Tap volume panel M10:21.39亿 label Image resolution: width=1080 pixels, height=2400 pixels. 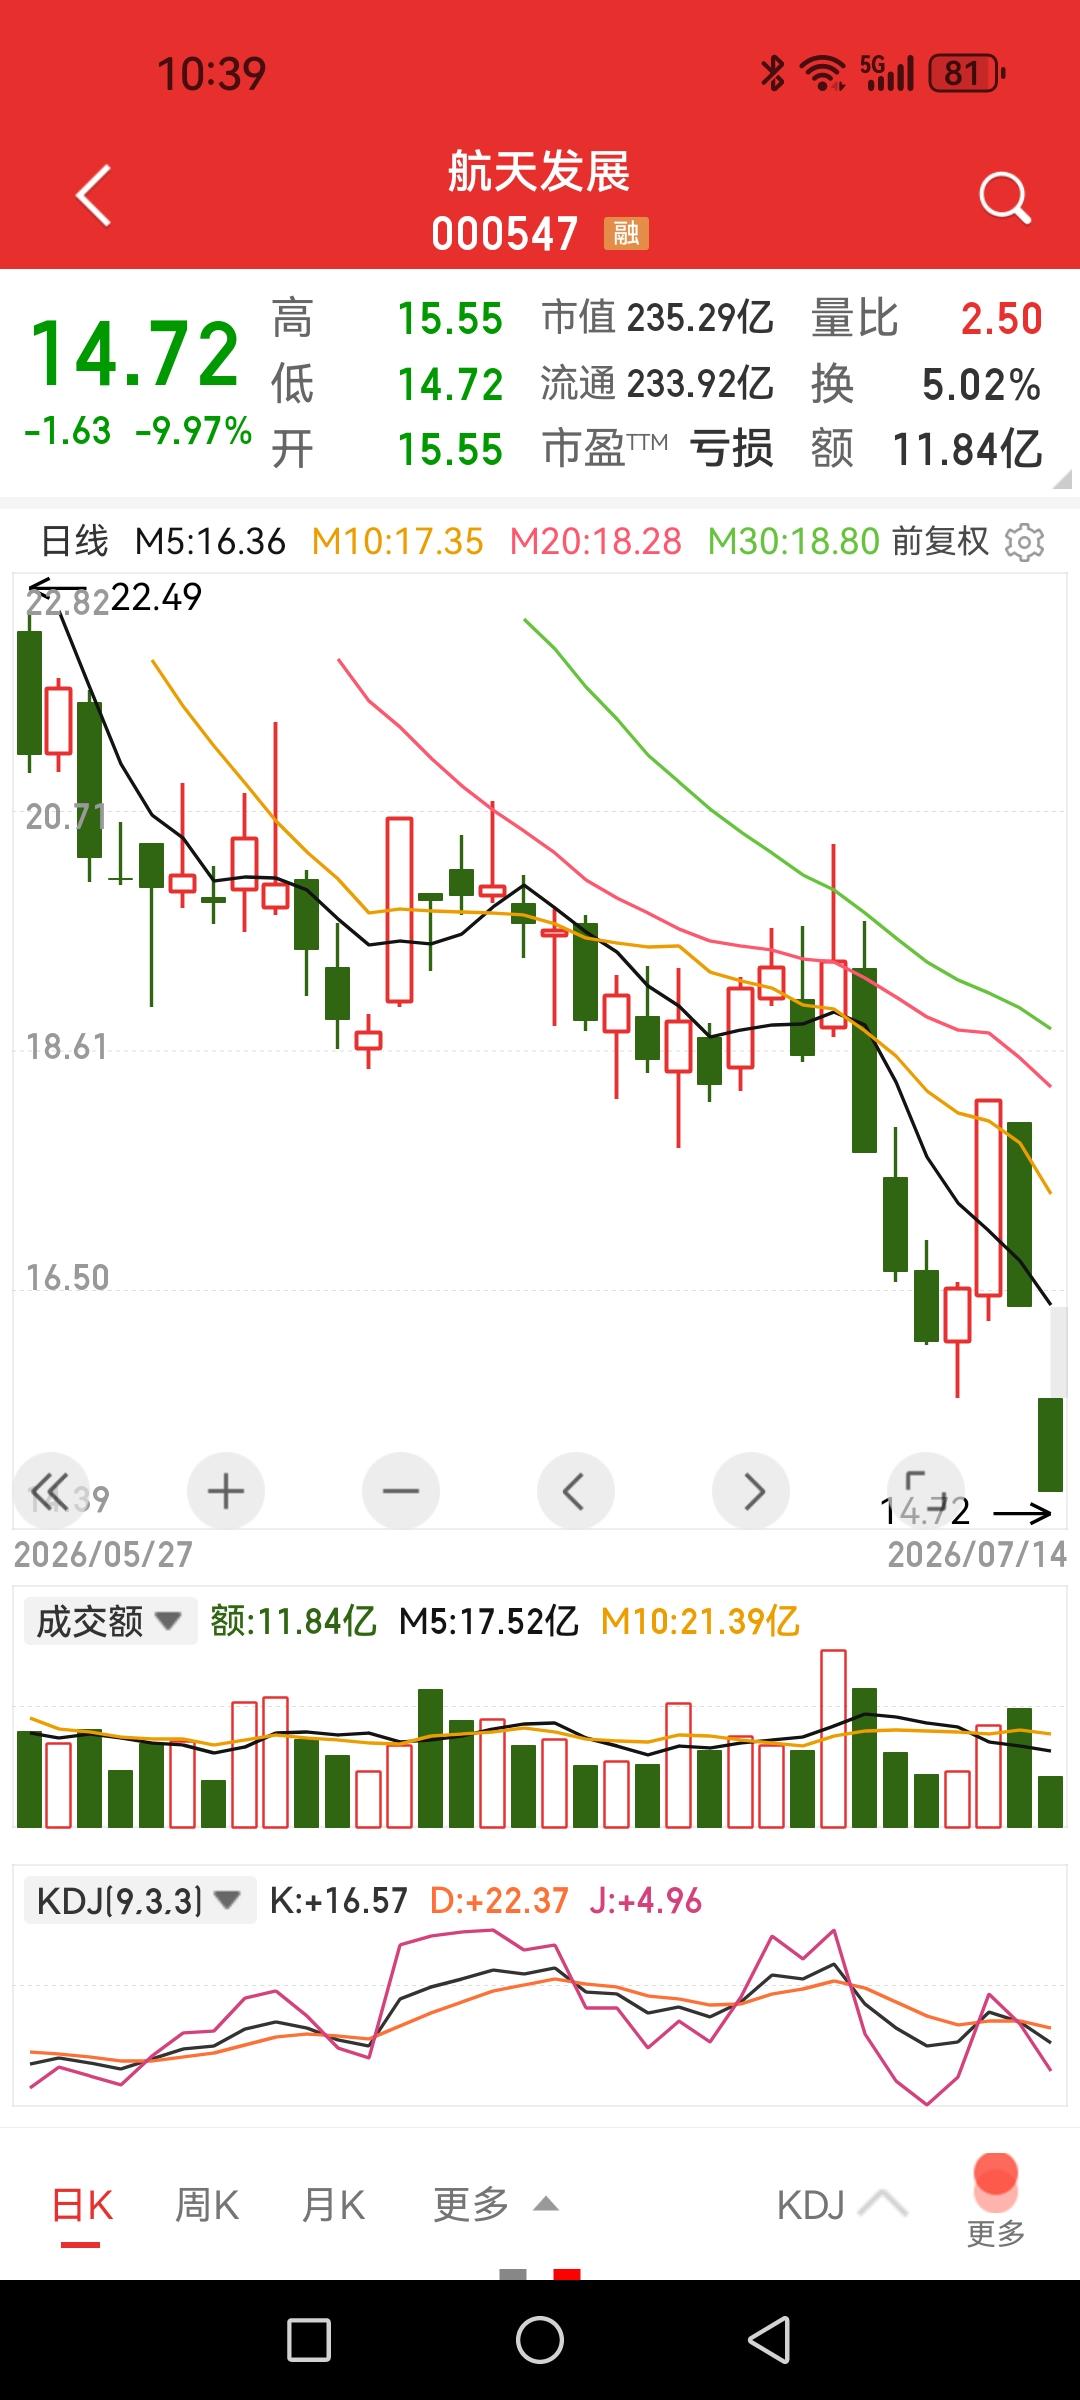pyautogui.click(x=700, y=1621)
